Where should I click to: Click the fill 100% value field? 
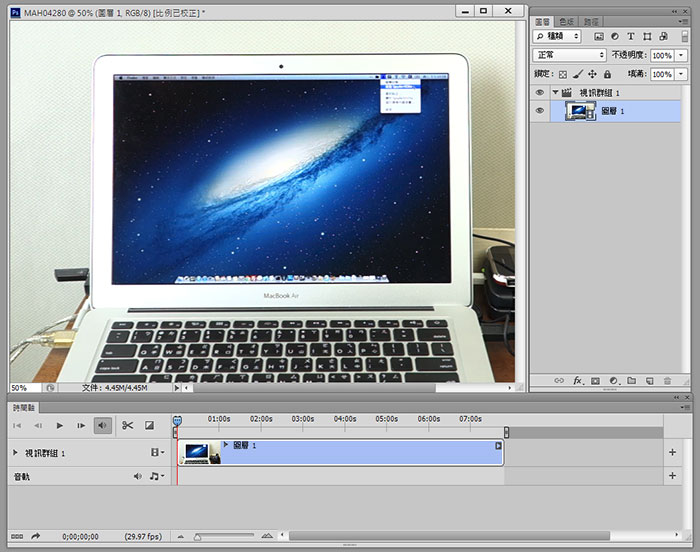pyautogui.click(x=662, y=74)
